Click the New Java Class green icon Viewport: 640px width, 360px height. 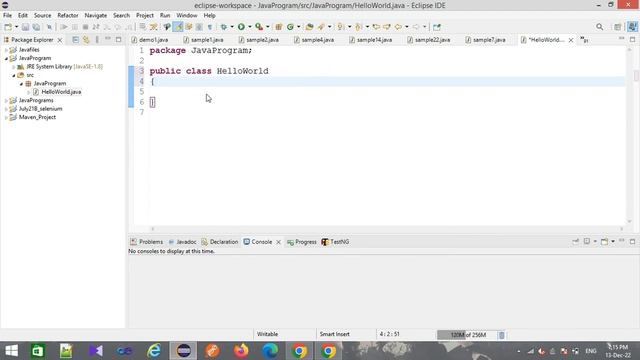[290, 27]
